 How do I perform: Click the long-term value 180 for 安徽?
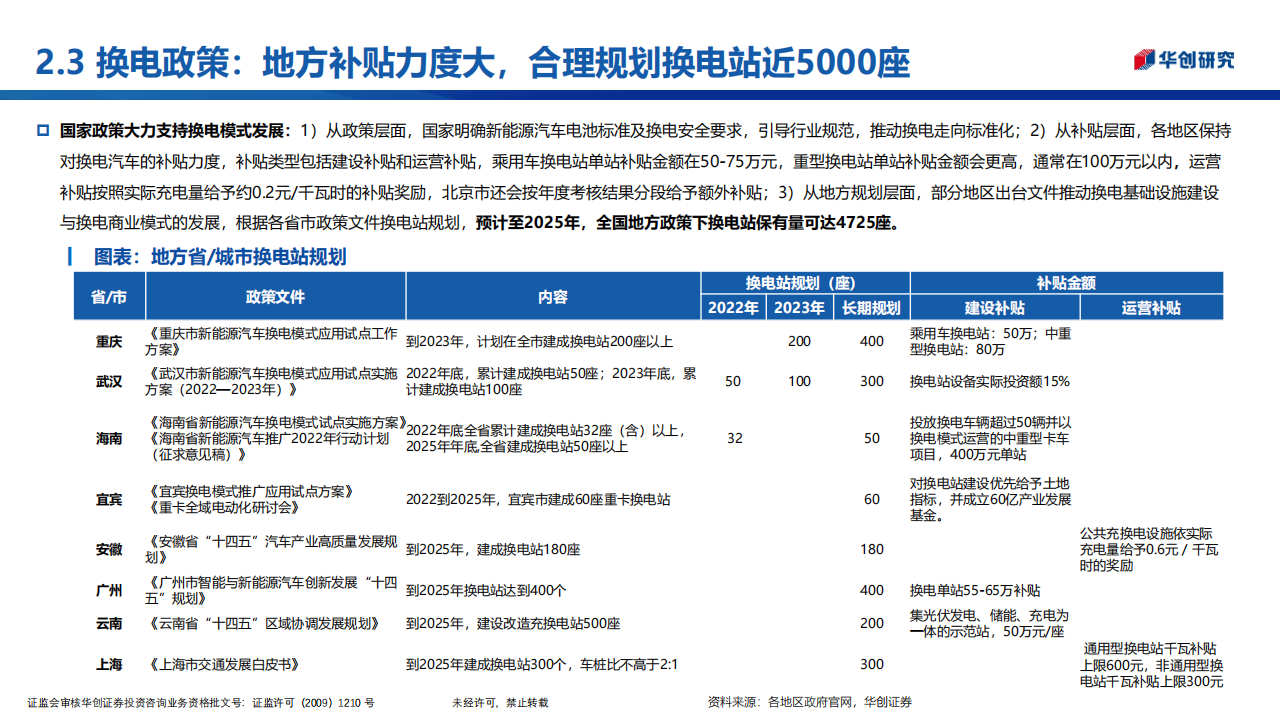[872, 549]
